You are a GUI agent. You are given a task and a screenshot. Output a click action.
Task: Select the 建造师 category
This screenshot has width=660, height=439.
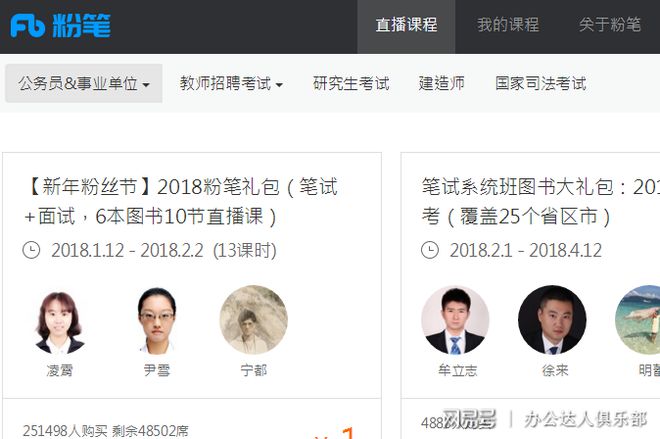pos(442,83)
